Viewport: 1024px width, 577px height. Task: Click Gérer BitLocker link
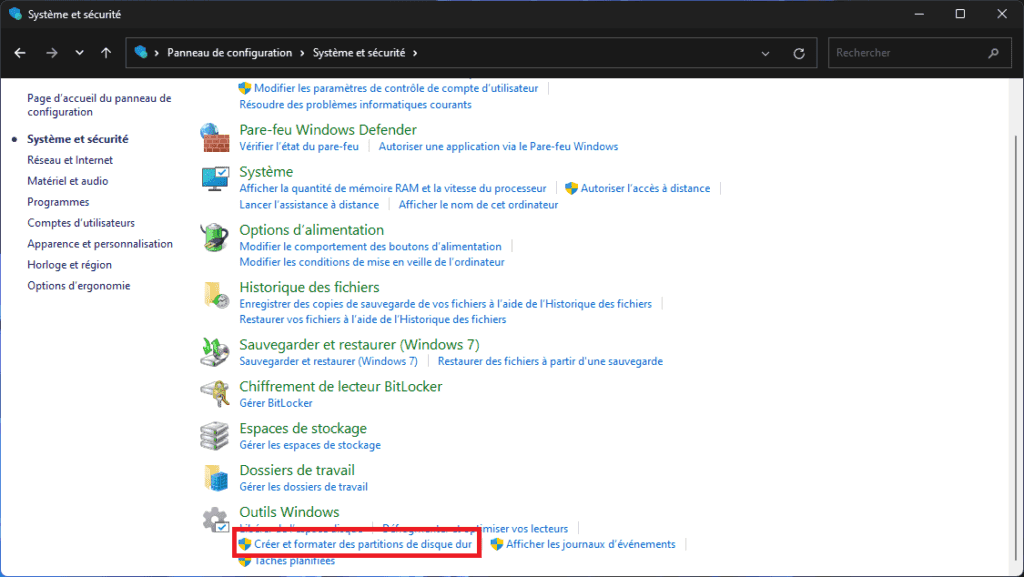(x=276, y=403)
